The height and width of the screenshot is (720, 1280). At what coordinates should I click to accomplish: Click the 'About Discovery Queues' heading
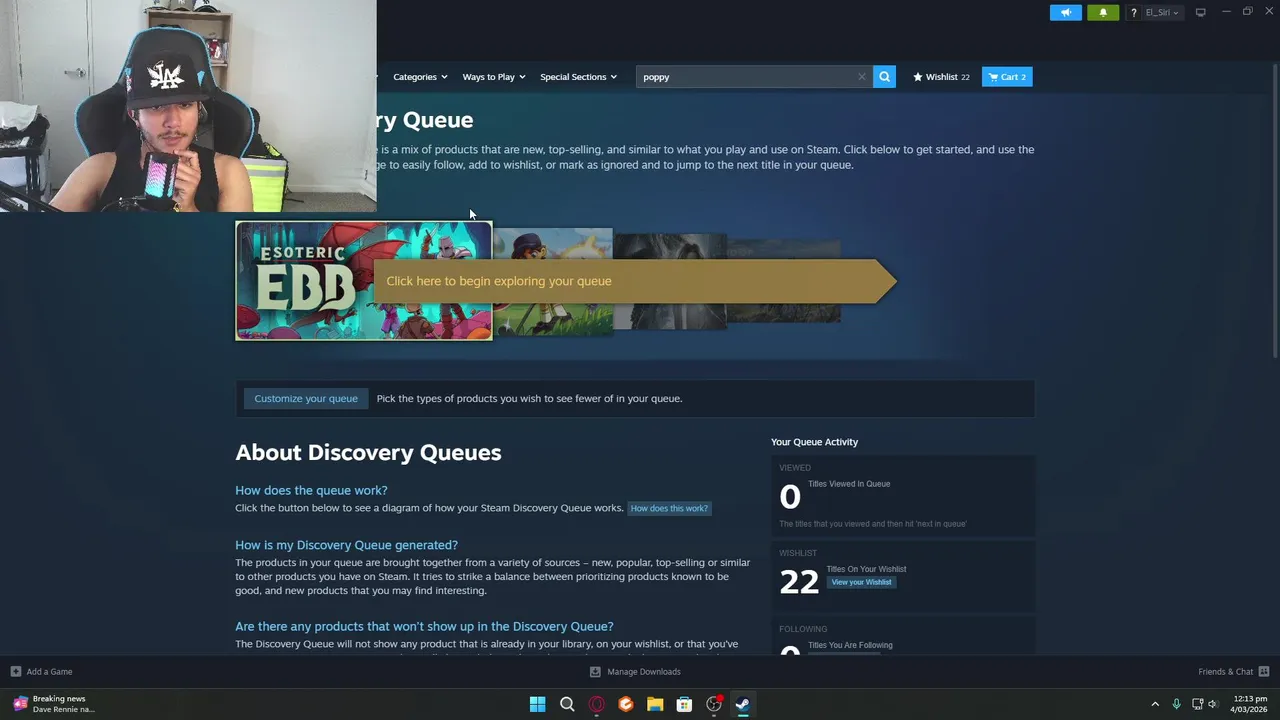[x=368, y=453]
